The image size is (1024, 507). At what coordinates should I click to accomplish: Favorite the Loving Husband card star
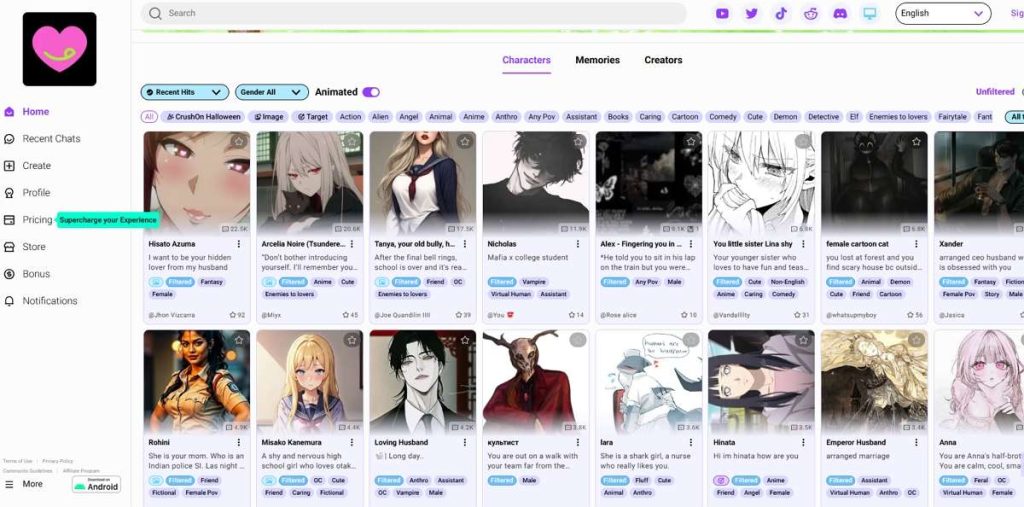[x=465, y=340]
